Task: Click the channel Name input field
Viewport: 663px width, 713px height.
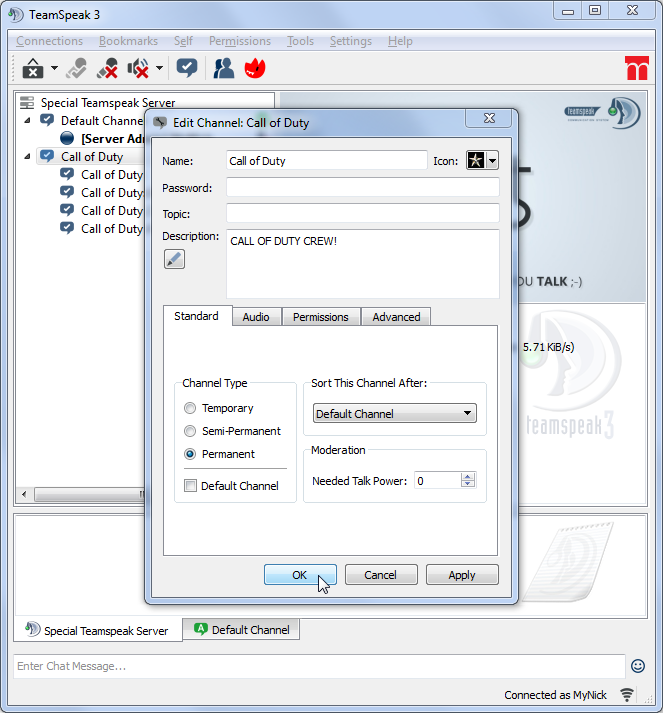Action: point(326,161)
